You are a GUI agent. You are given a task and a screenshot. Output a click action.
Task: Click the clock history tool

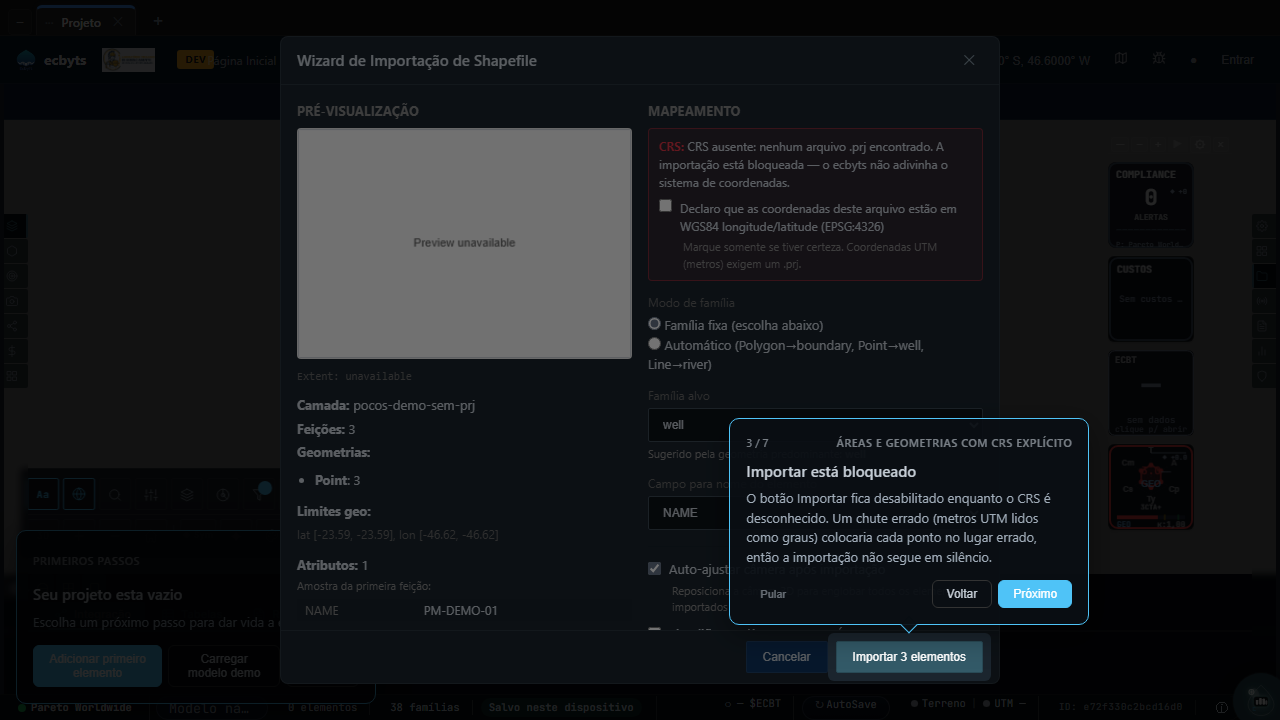coord(223,494)
